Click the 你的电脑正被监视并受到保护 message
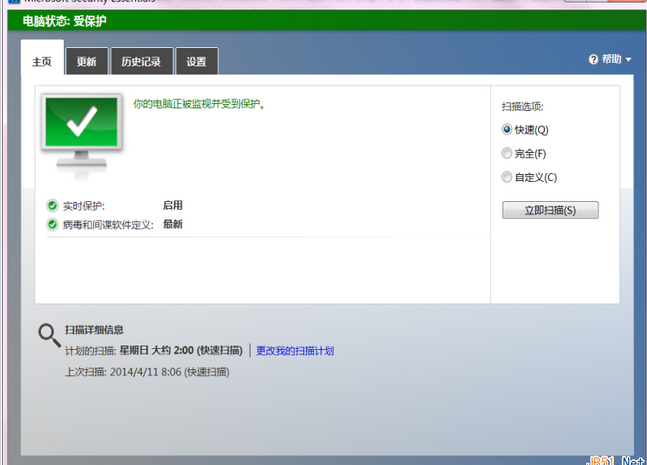647x465 pixels. tap(199, 104)
